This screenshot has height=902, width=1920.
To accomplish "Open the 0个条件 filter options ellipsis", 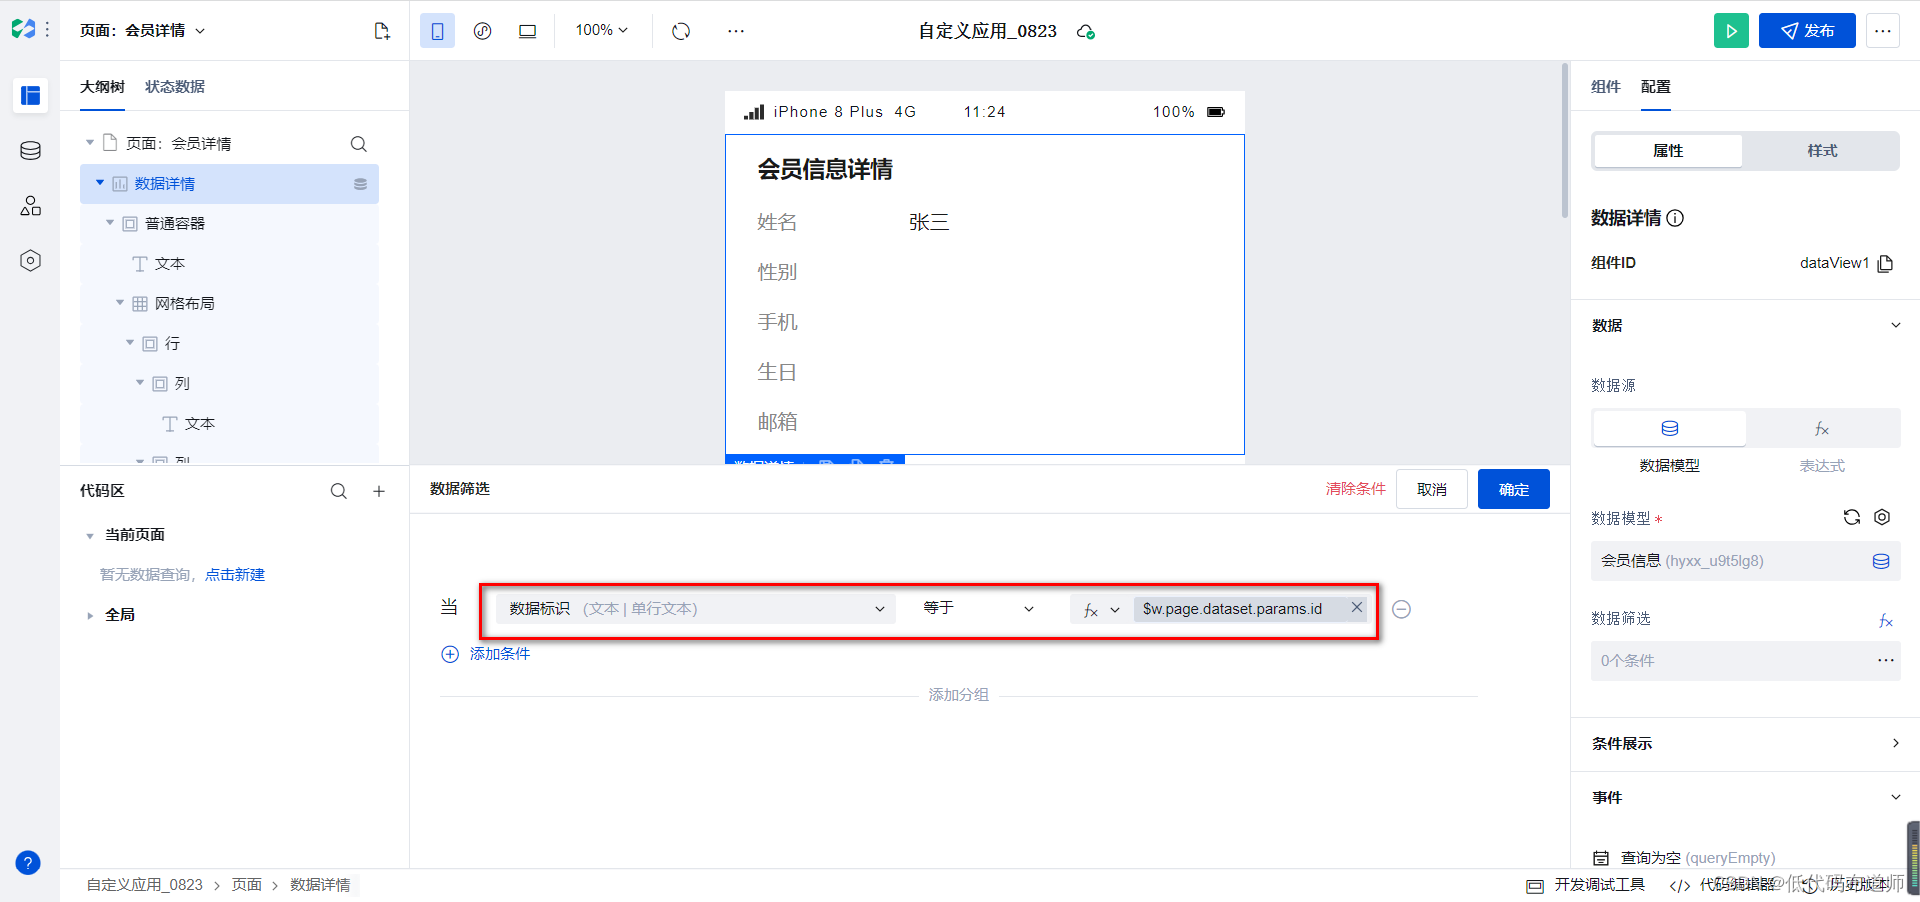I will coord(1886,660).
